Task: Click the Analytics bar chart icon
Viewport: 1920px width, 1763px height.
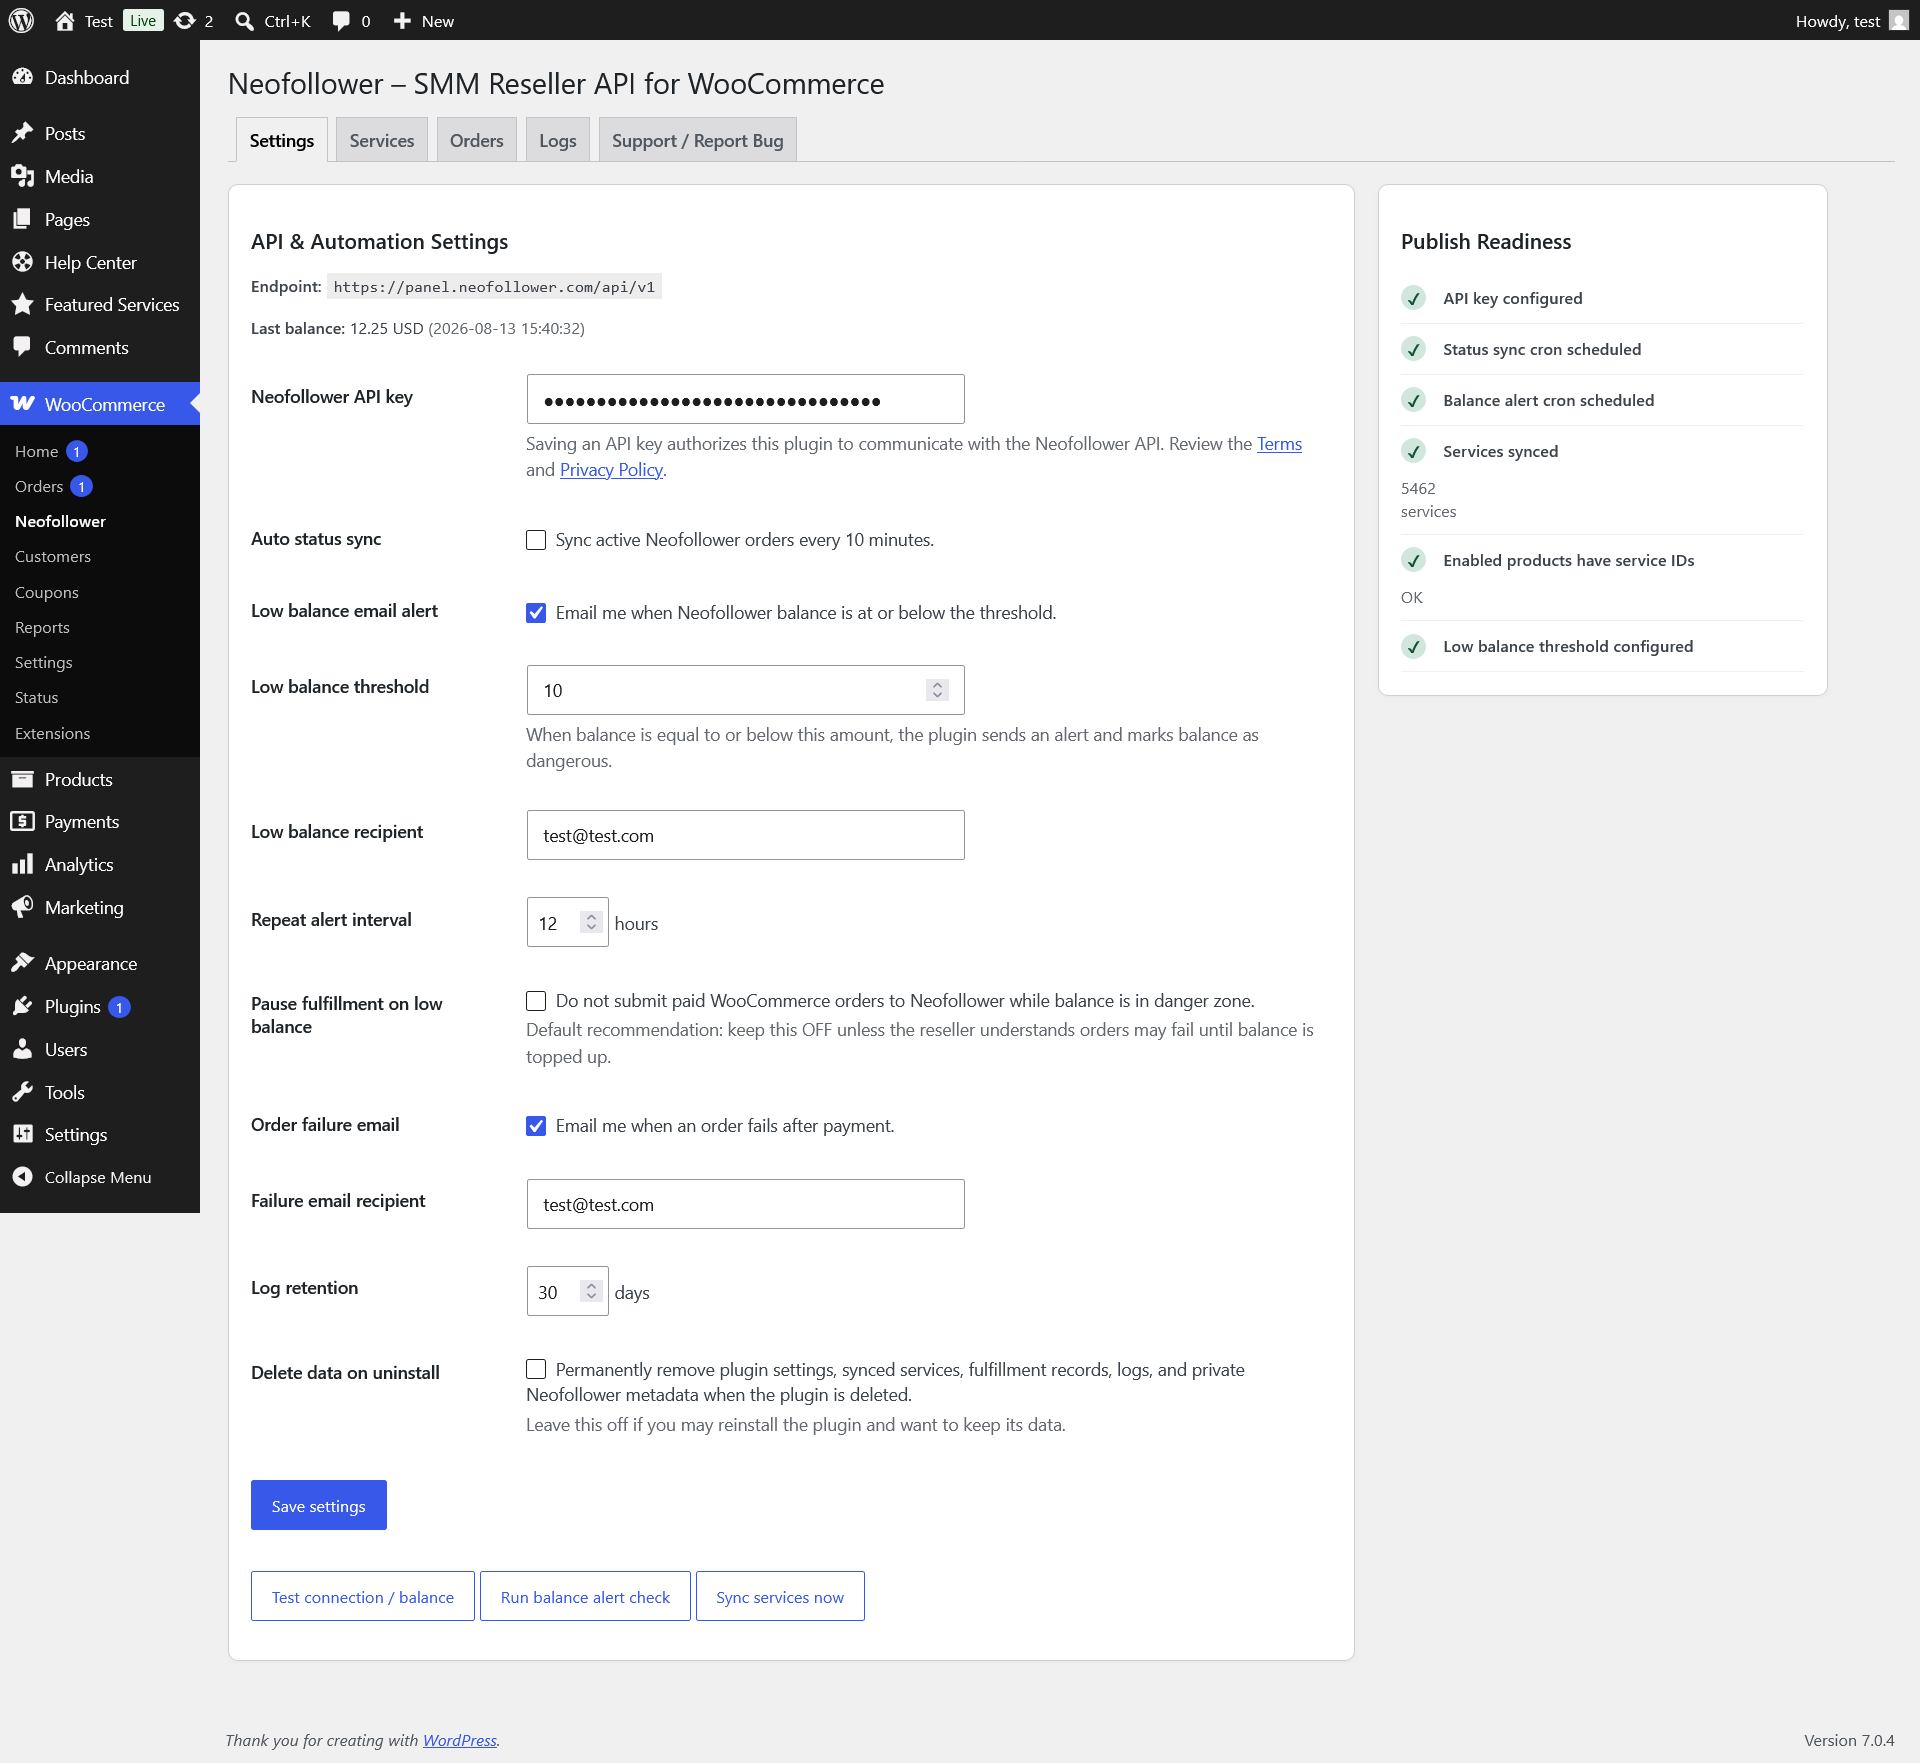Action: [x=22, y=864]
